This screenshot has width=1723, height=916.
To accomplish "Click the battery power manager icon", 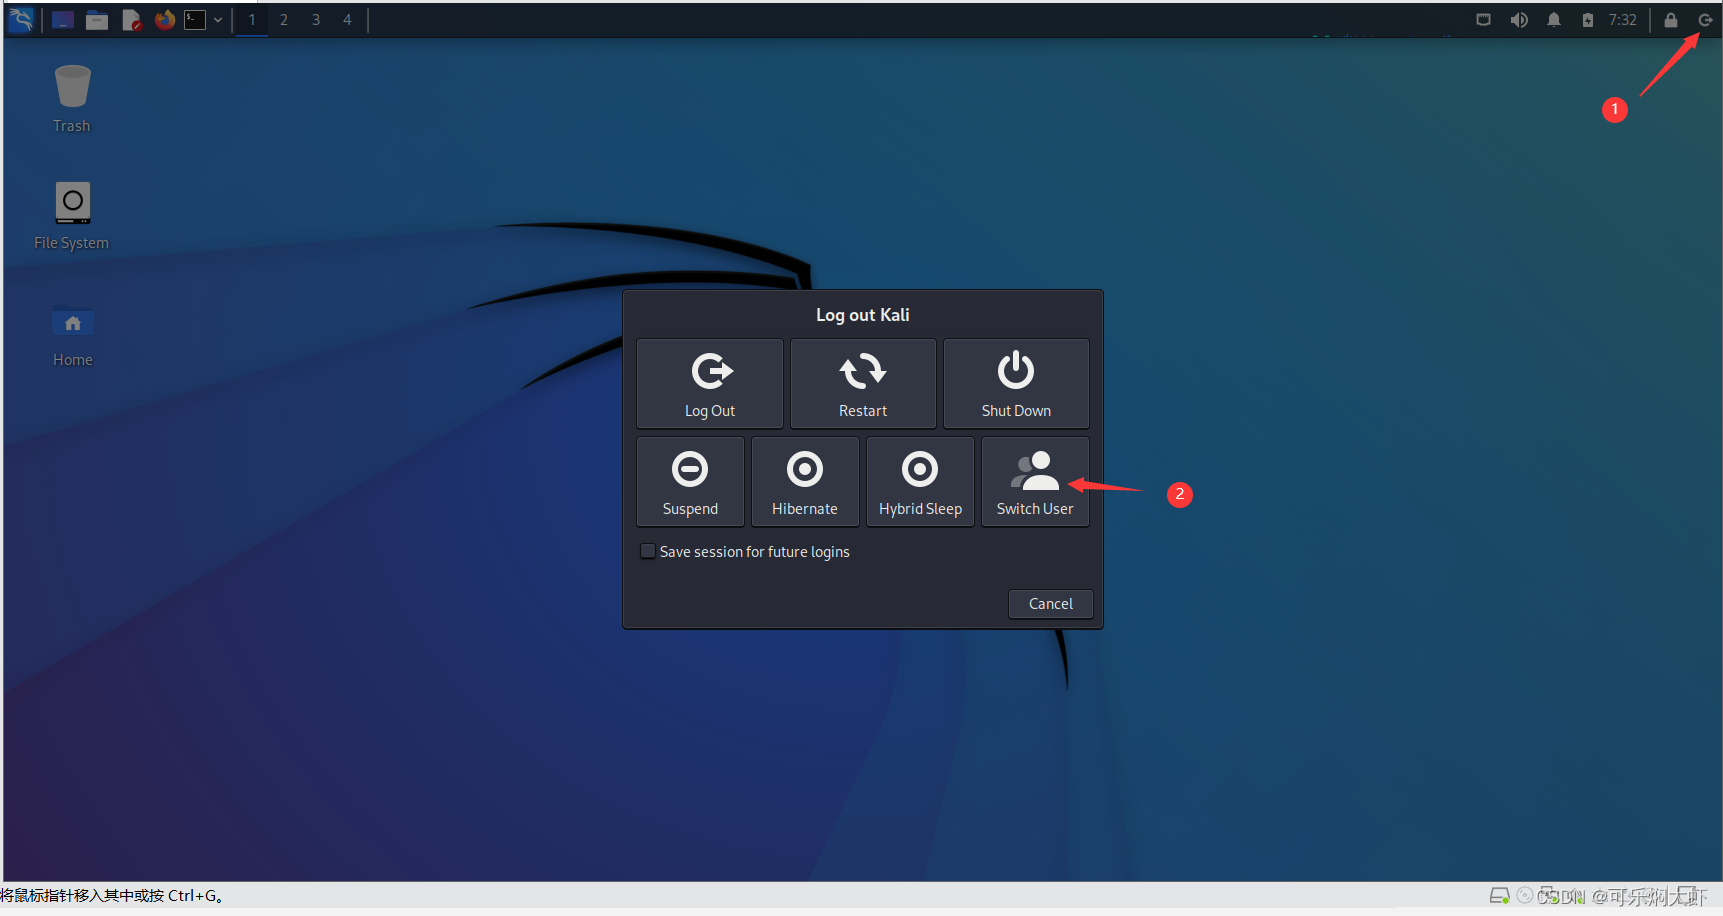I will [1588, 20].
